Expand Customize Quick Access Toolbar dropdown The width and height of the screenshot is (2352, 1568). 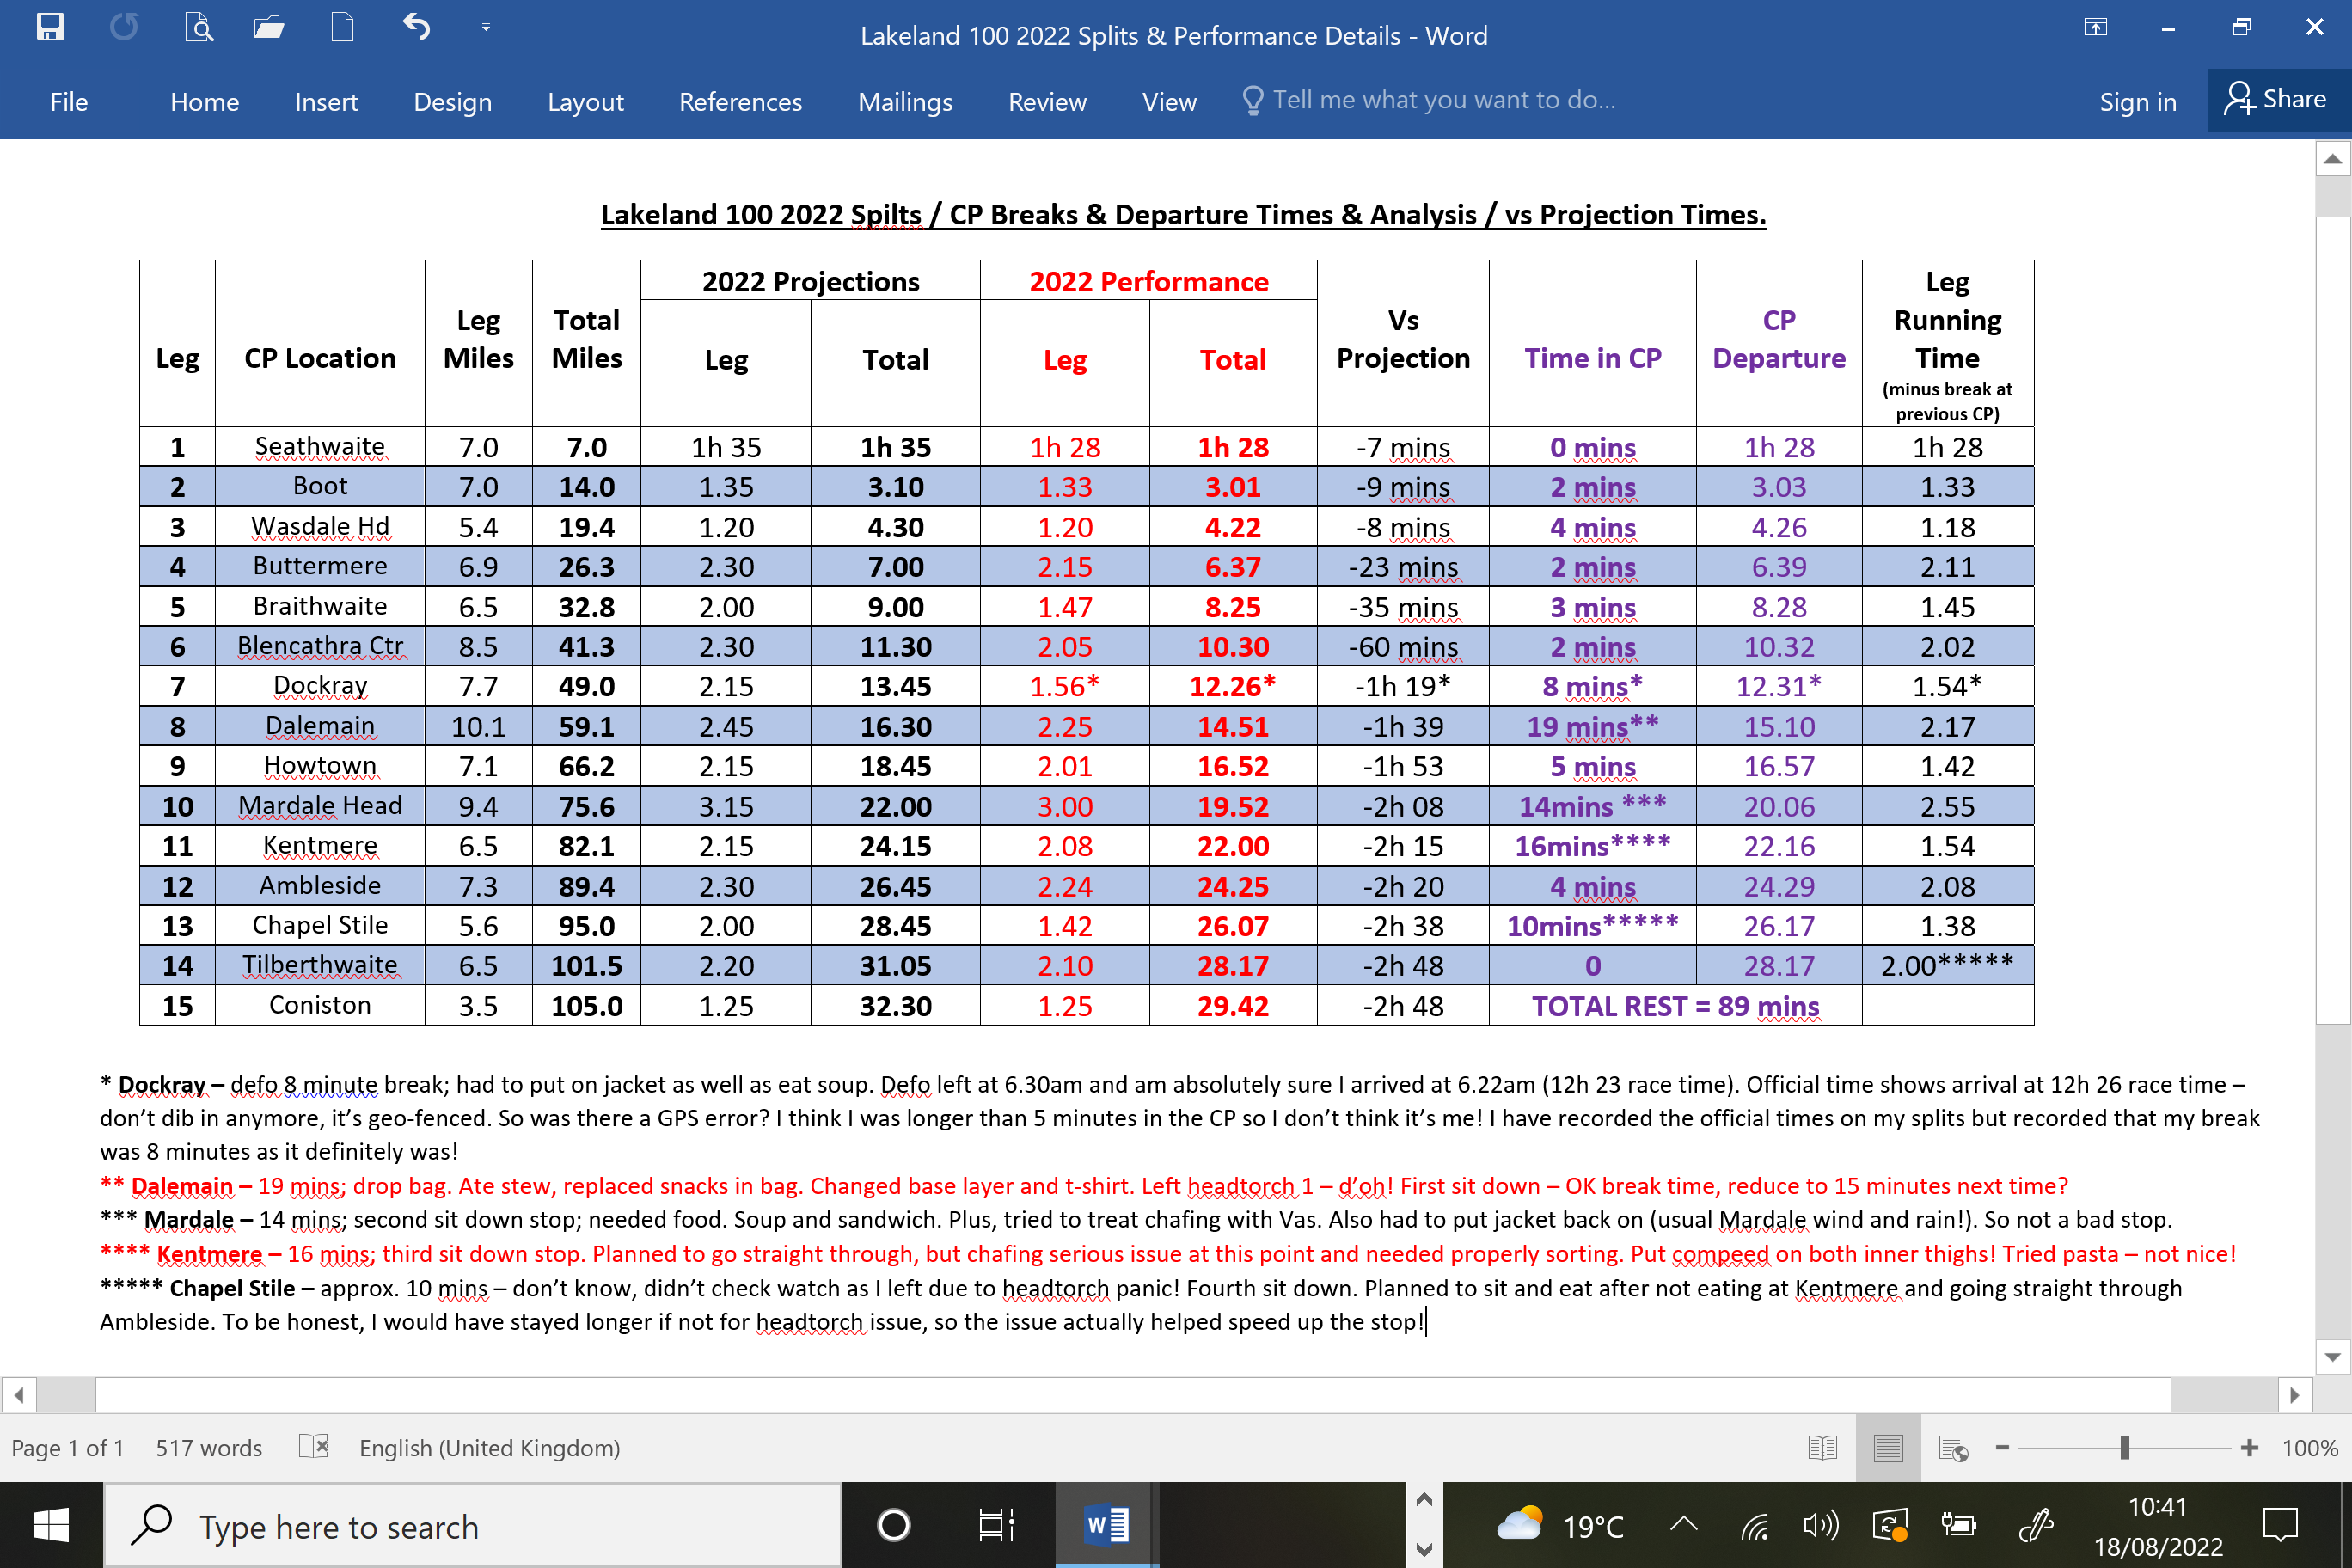(x=486, y=27)
